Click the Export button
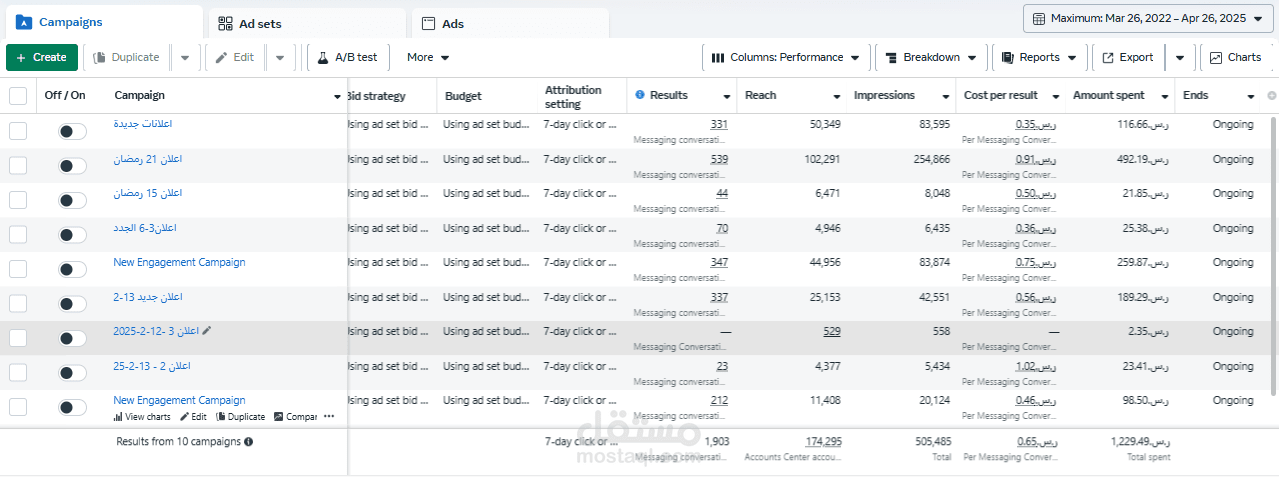Image resolution: width=1279 pixels, height=477 pixels. [x=1128, y=58]
